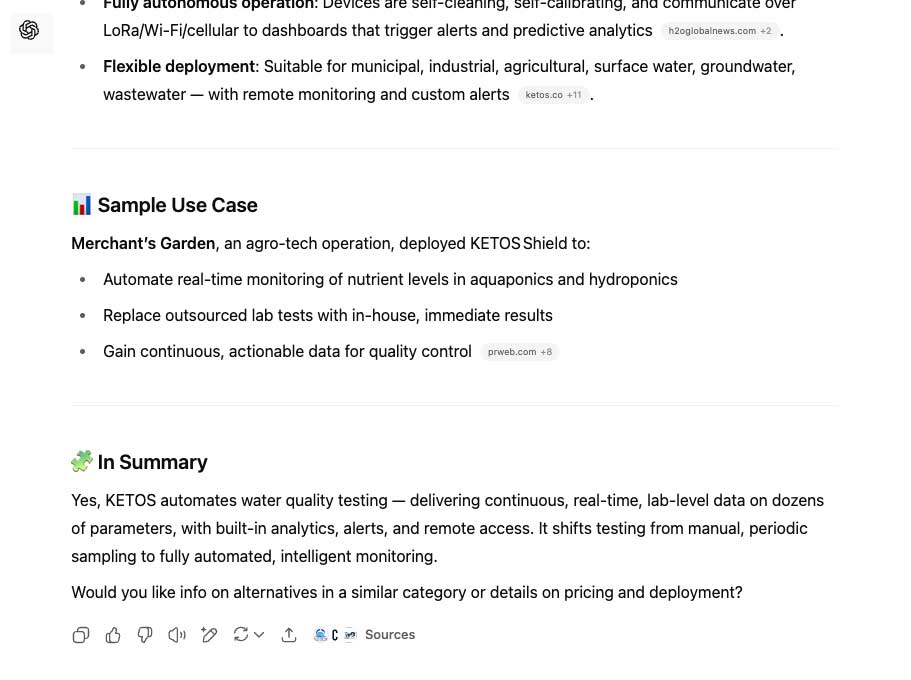
Task: Open the prweb.com citation chip
Action: pyautogui.click(x=519, y=352)
